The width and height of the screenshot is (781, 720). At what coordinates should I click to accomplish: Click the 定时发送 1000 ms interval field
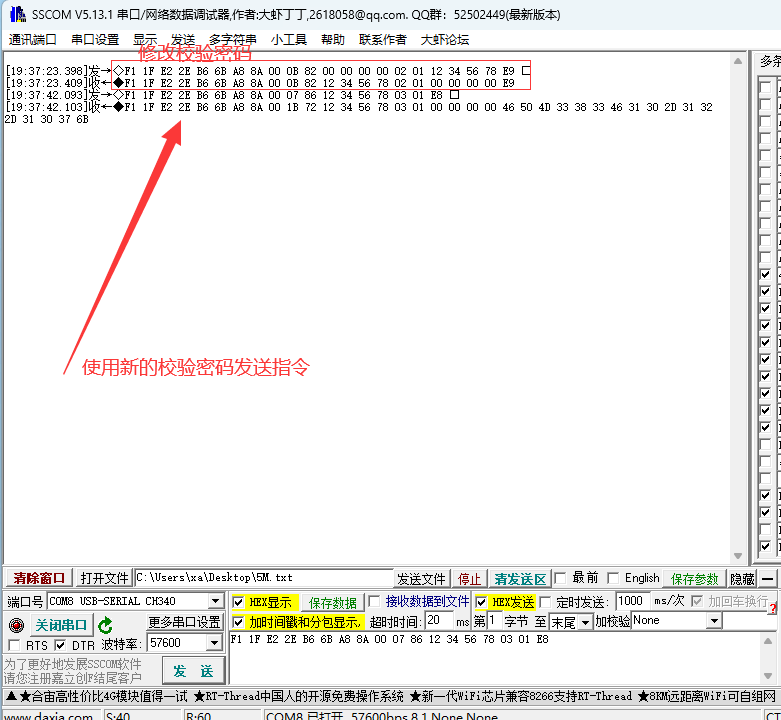coord(633,601)
